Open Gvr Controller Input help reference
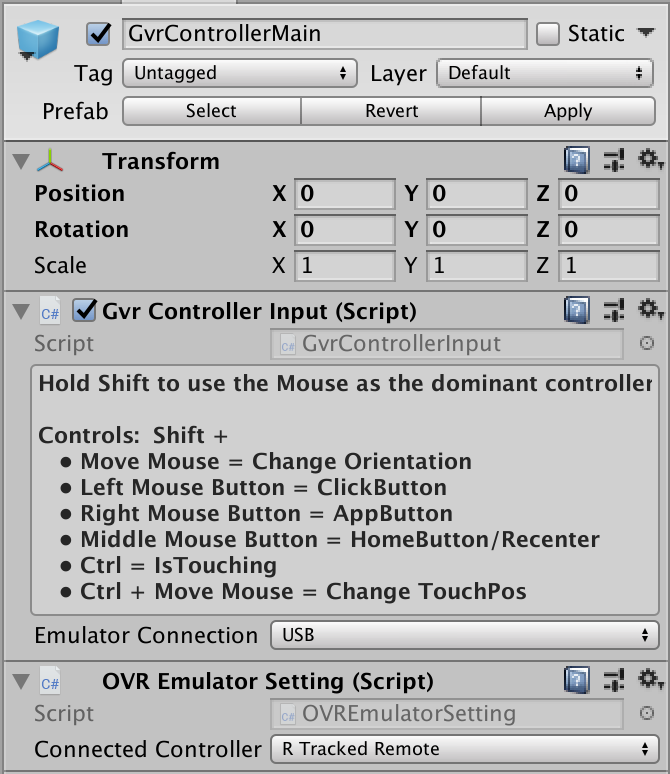670x774 pixels. coord(577,310)
